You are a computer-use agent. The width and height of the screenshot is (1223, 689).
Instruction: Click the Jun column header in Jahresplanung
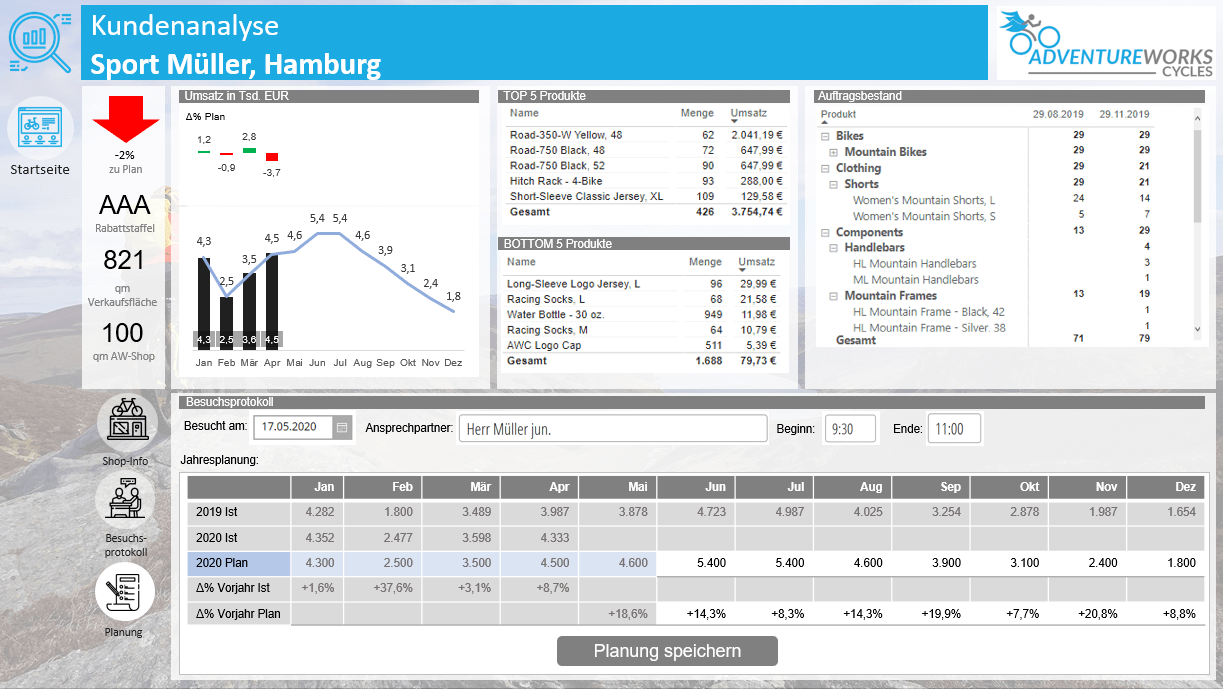click(696, 487)
